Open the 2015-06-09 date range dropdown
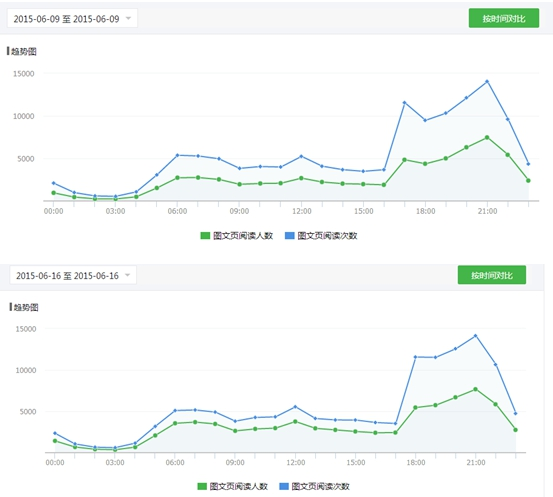This screenshot has width=553, height=497. pos(72,18)
